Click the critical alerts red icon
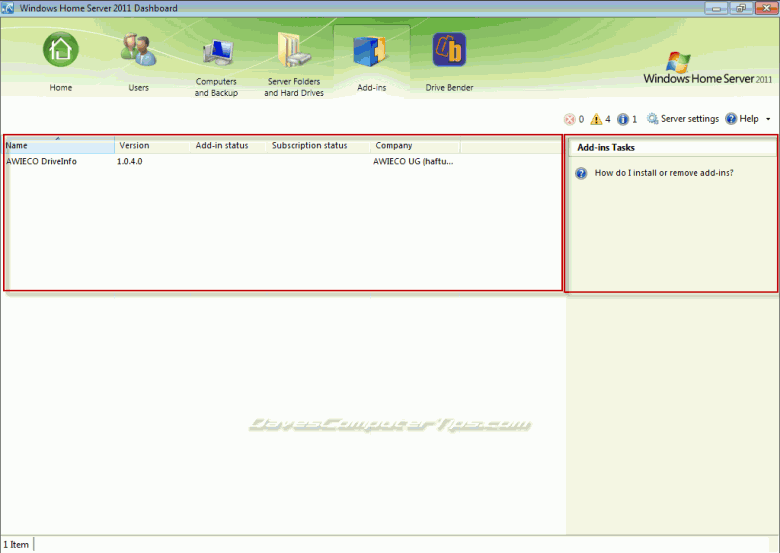 [x=569, y=119]
